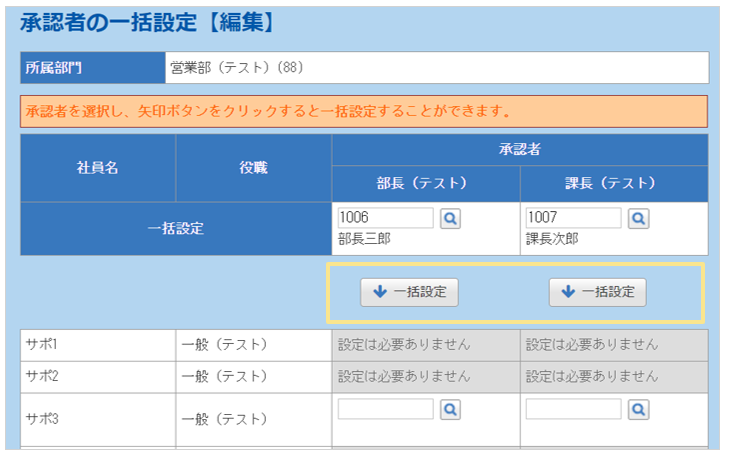
Task: Click the サポ2 employee name cell
Action: pyautogui.click(x=98, y=376)
